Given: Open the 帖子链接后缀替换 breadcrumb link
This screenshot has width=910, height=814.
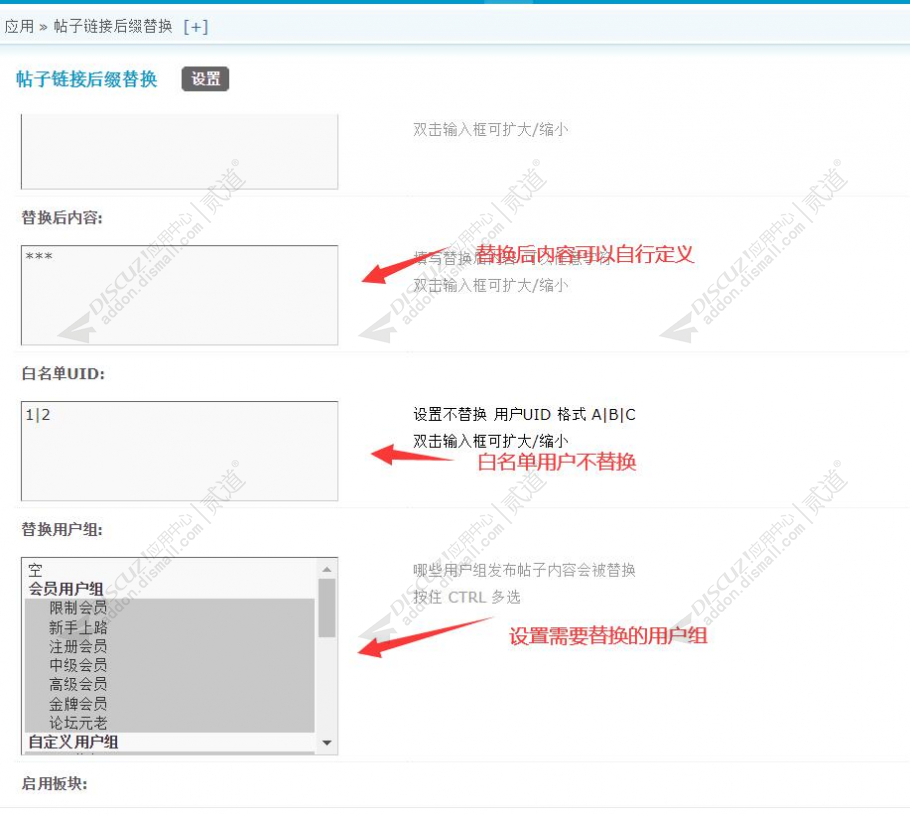Looking at the screenshot, I should (x=113, y=27).
